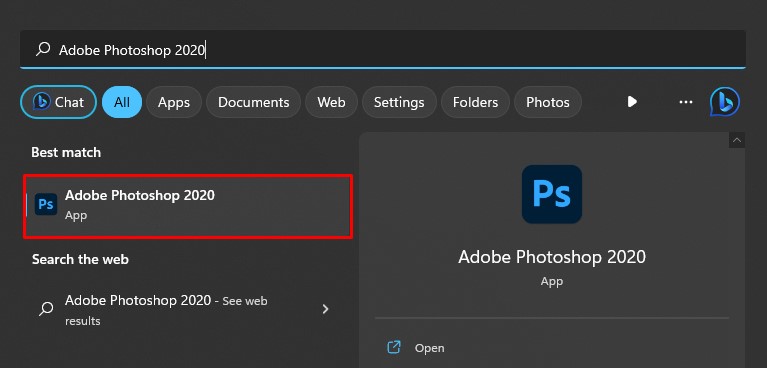The height and width of the screenshot is (368, 767).
Task: Click the search magnifier icon in the search box
Action: pyautogui.click(x=44, y=49)
